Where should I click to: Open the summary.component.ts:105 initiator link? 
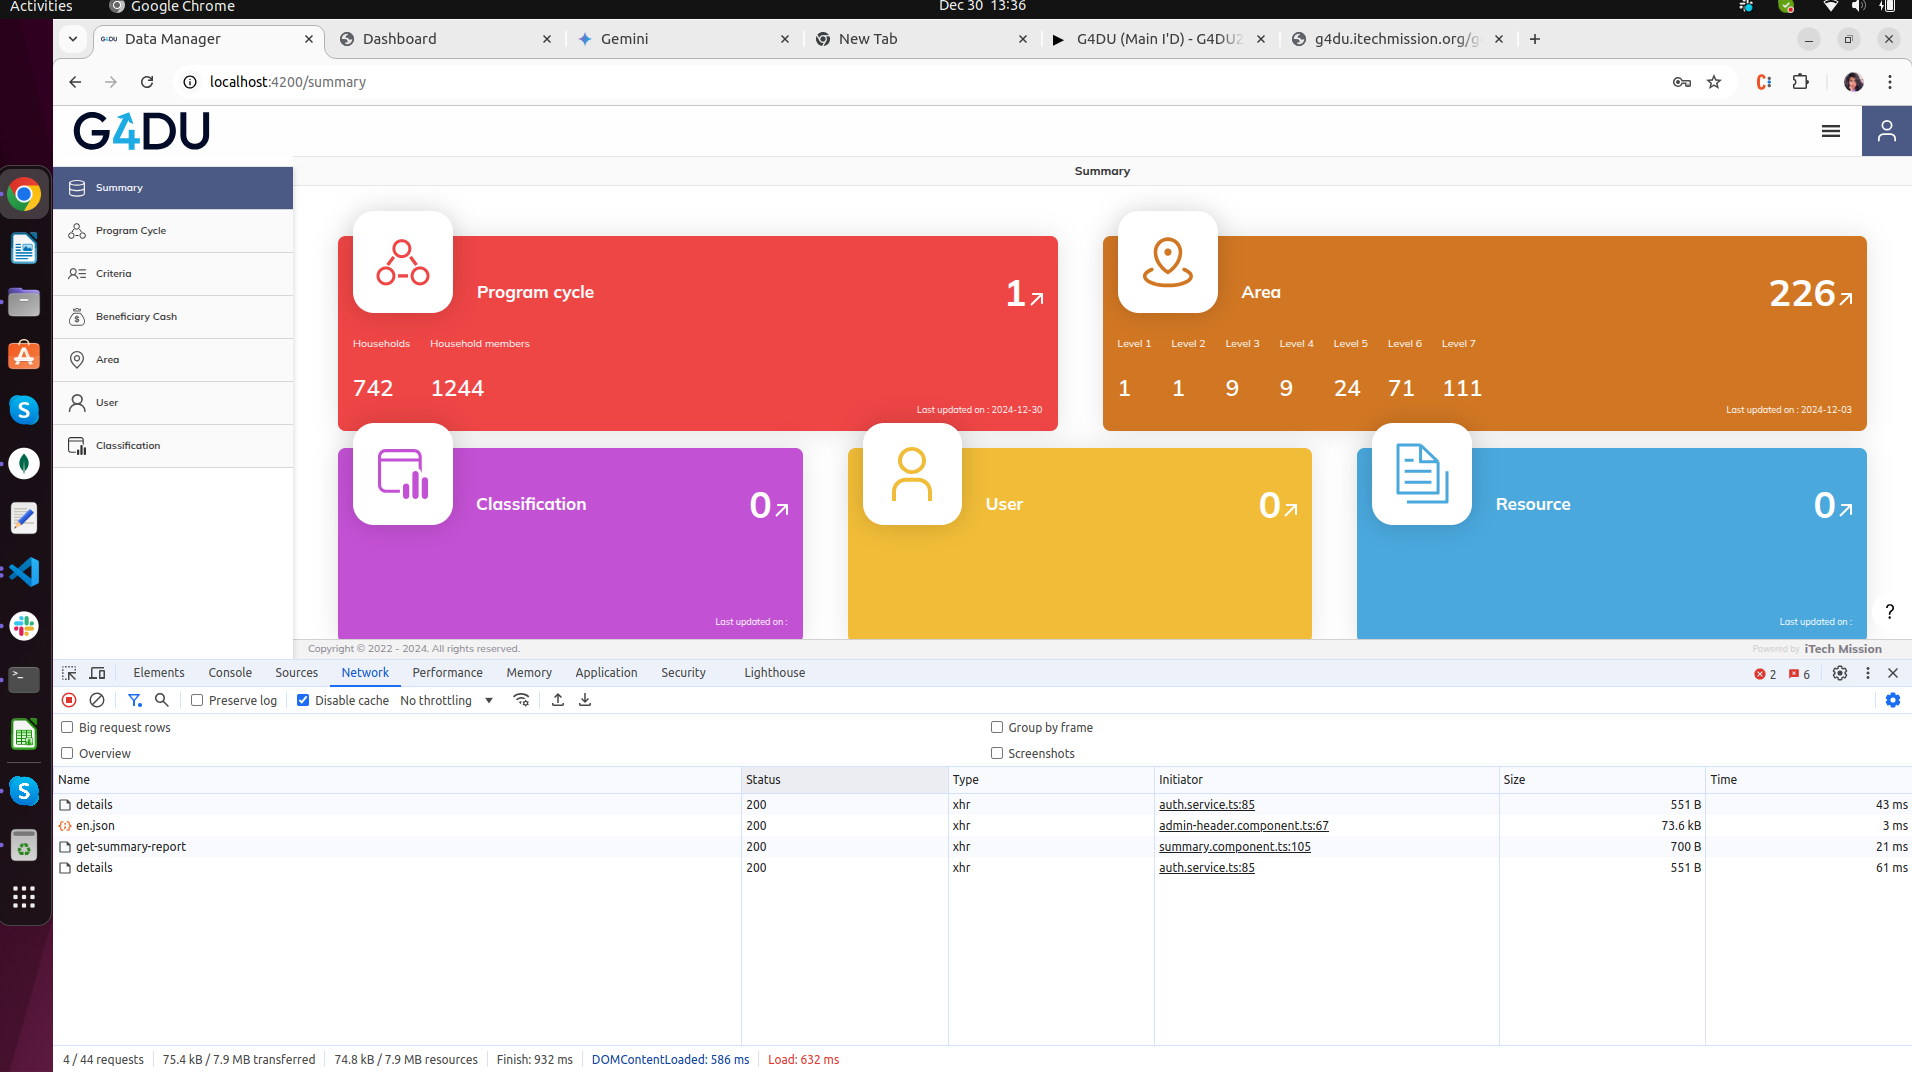1234,847
